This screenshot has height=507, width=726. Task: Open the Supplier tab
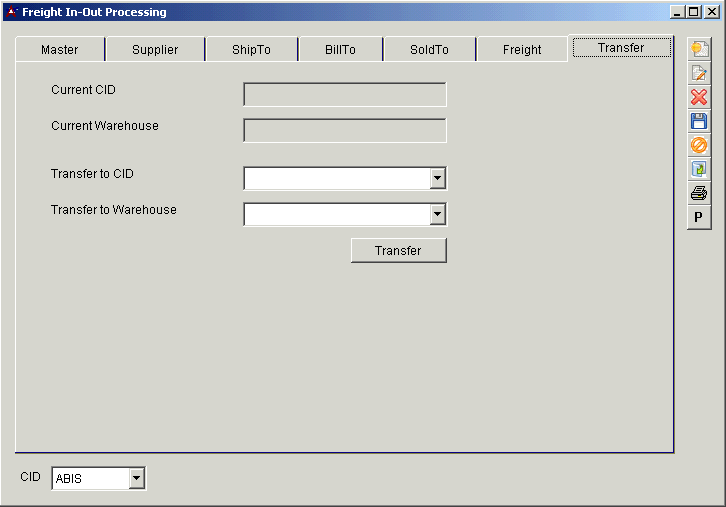tap(155, 50)
